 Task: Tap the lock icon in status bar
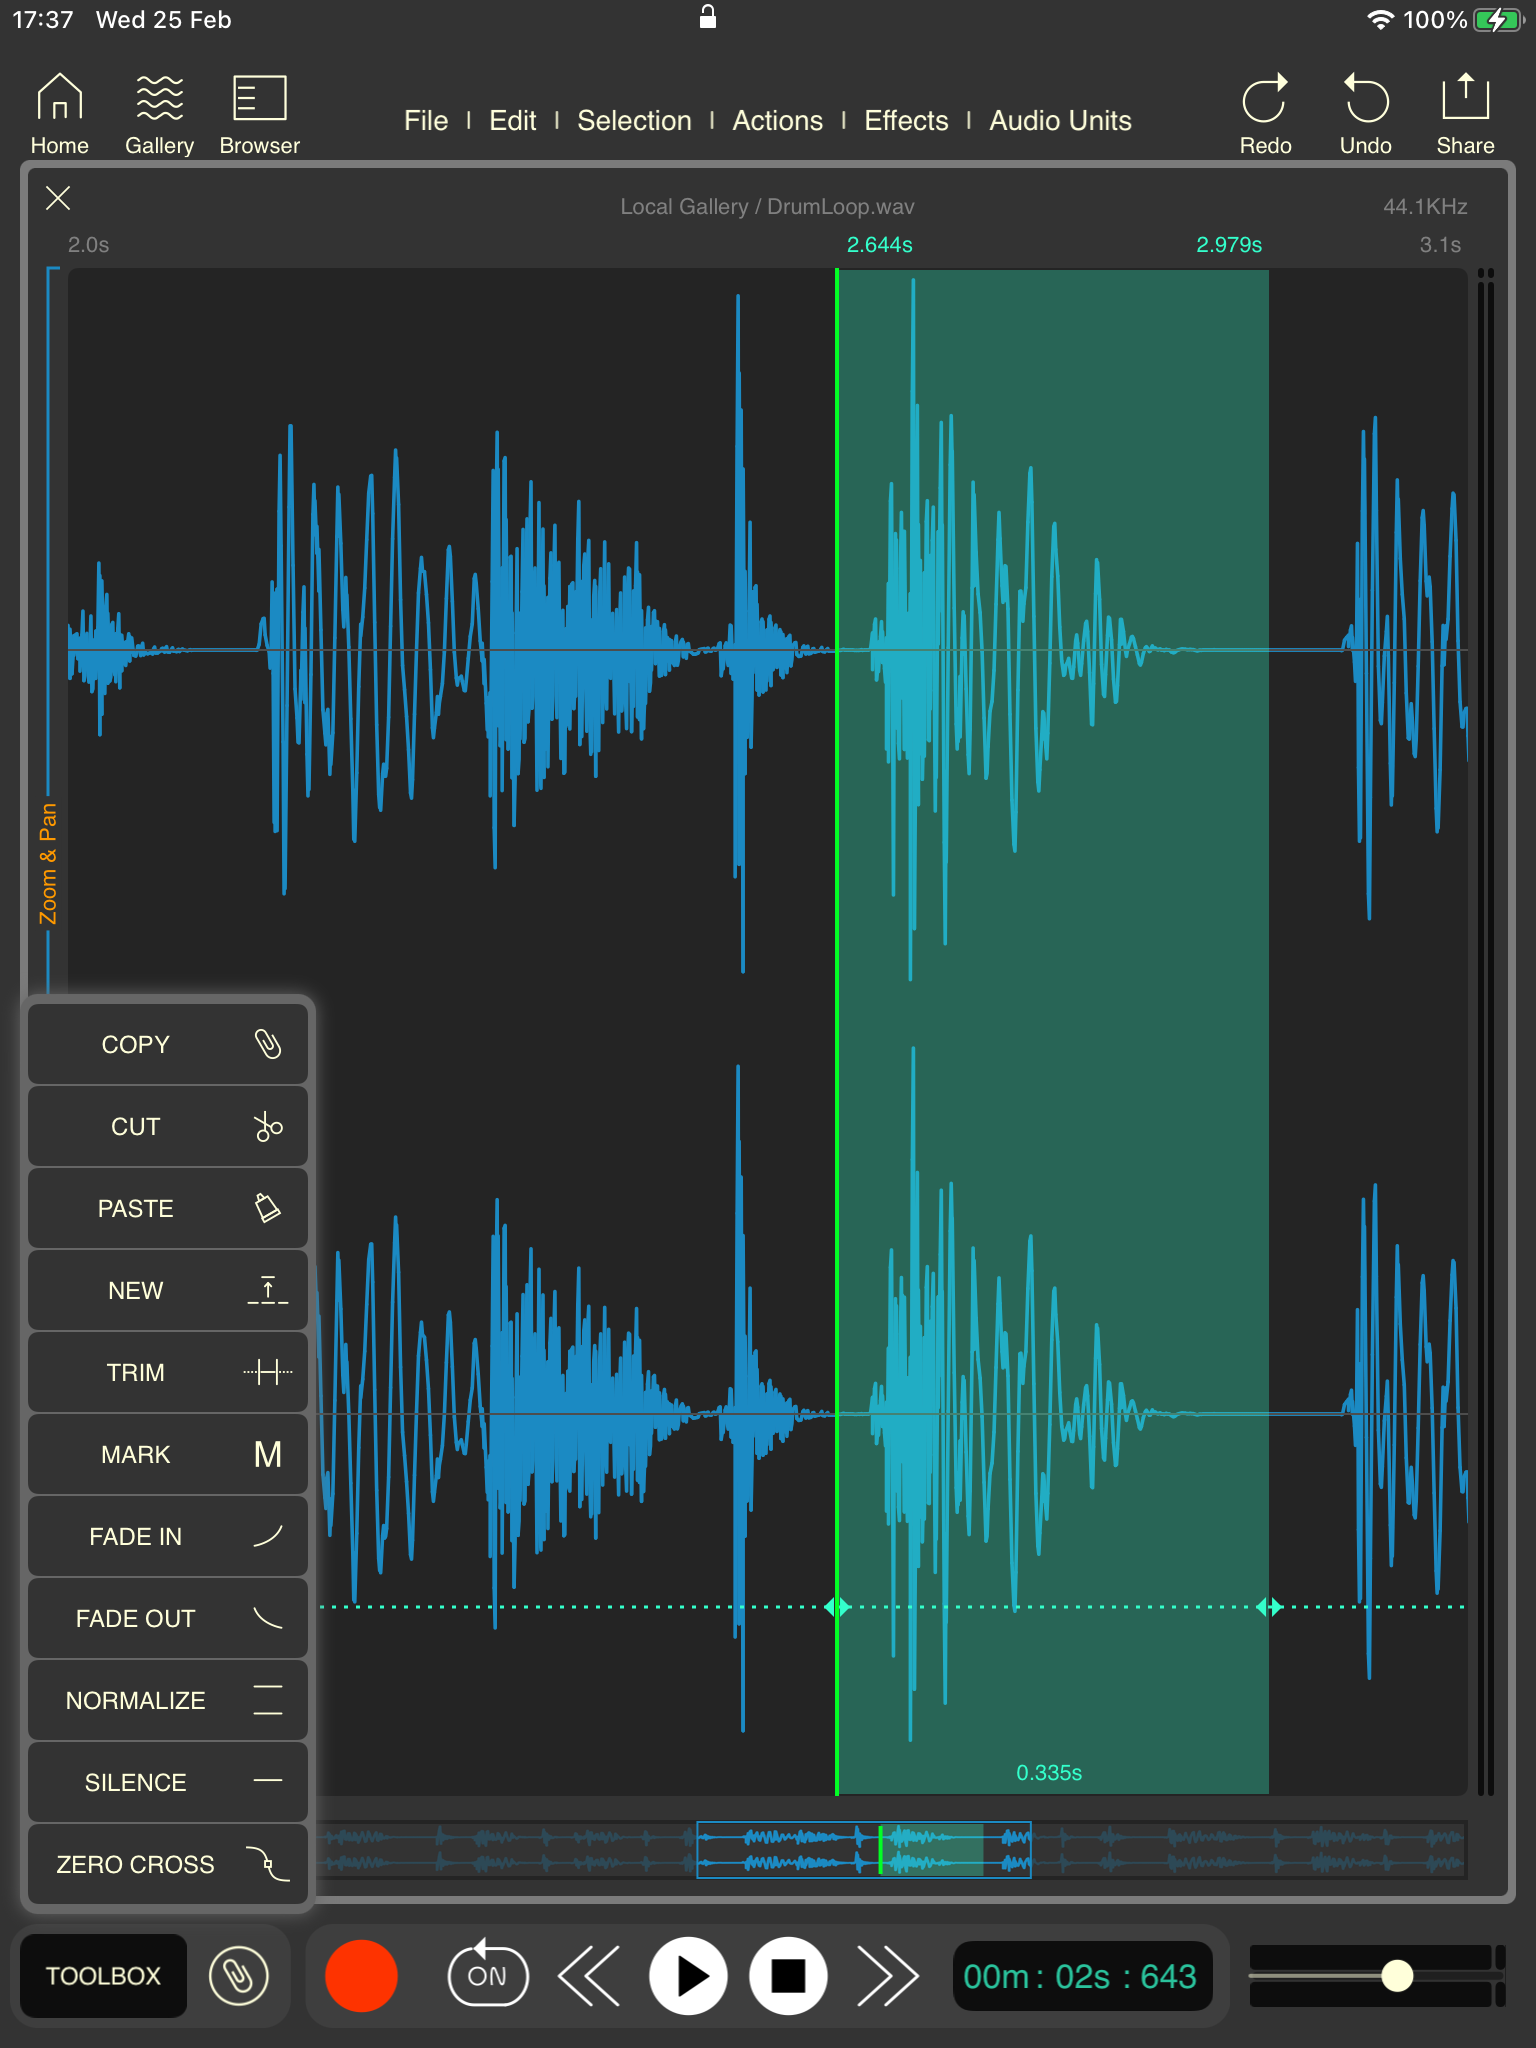pyautogui.click(x=708, y=16)
